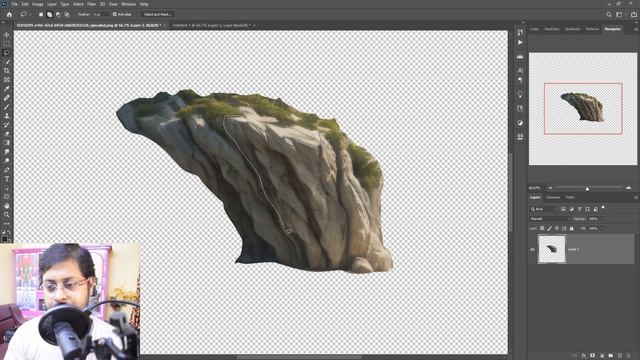Open the Actions panel play icon
Viewport: 640px width, 360px height.
pyautogui.click(x=520, y=42)
